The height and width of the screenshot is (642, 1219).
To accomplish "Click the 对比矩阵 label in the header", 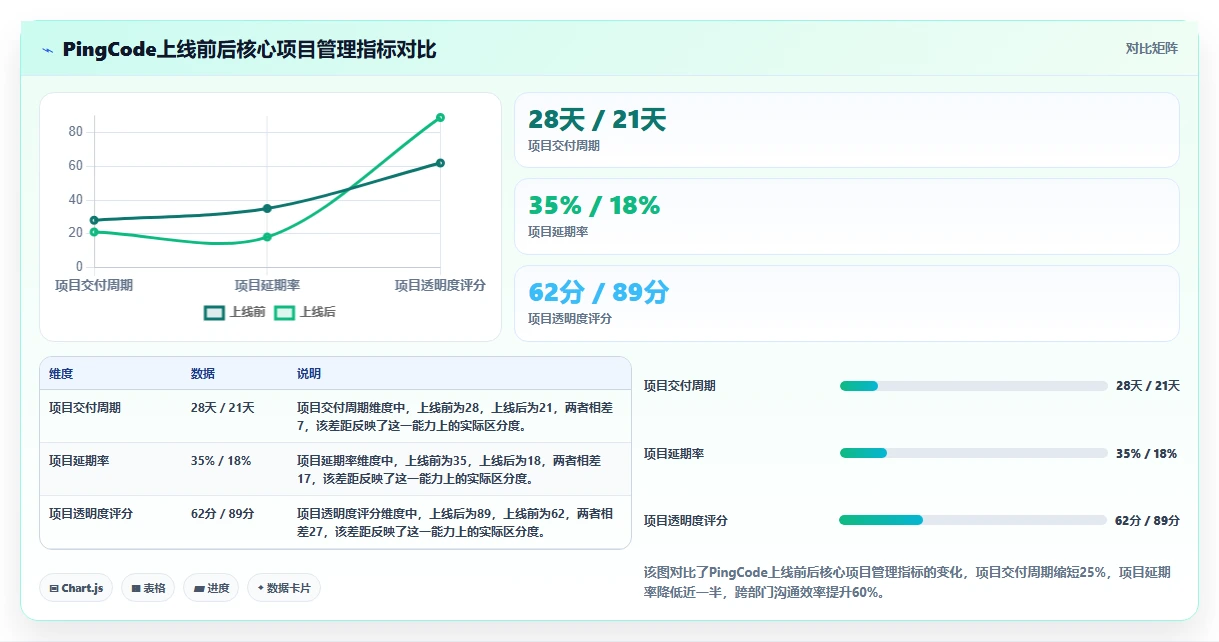I will point(1152,48).
